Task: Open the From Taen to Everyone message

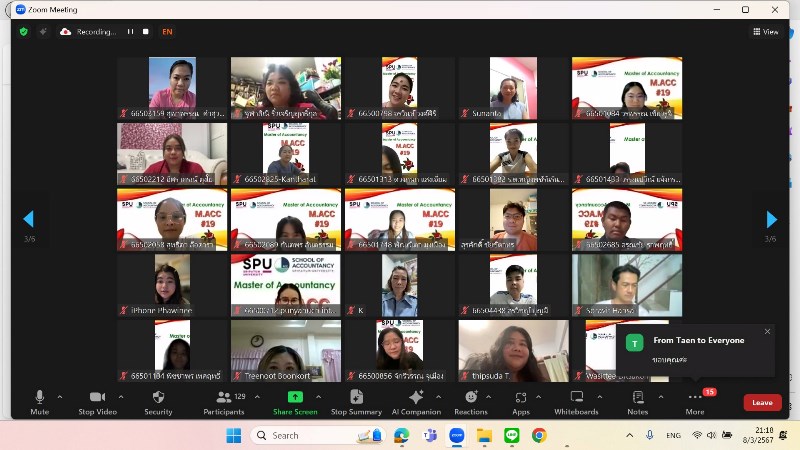Action: (x=695, y=350)
